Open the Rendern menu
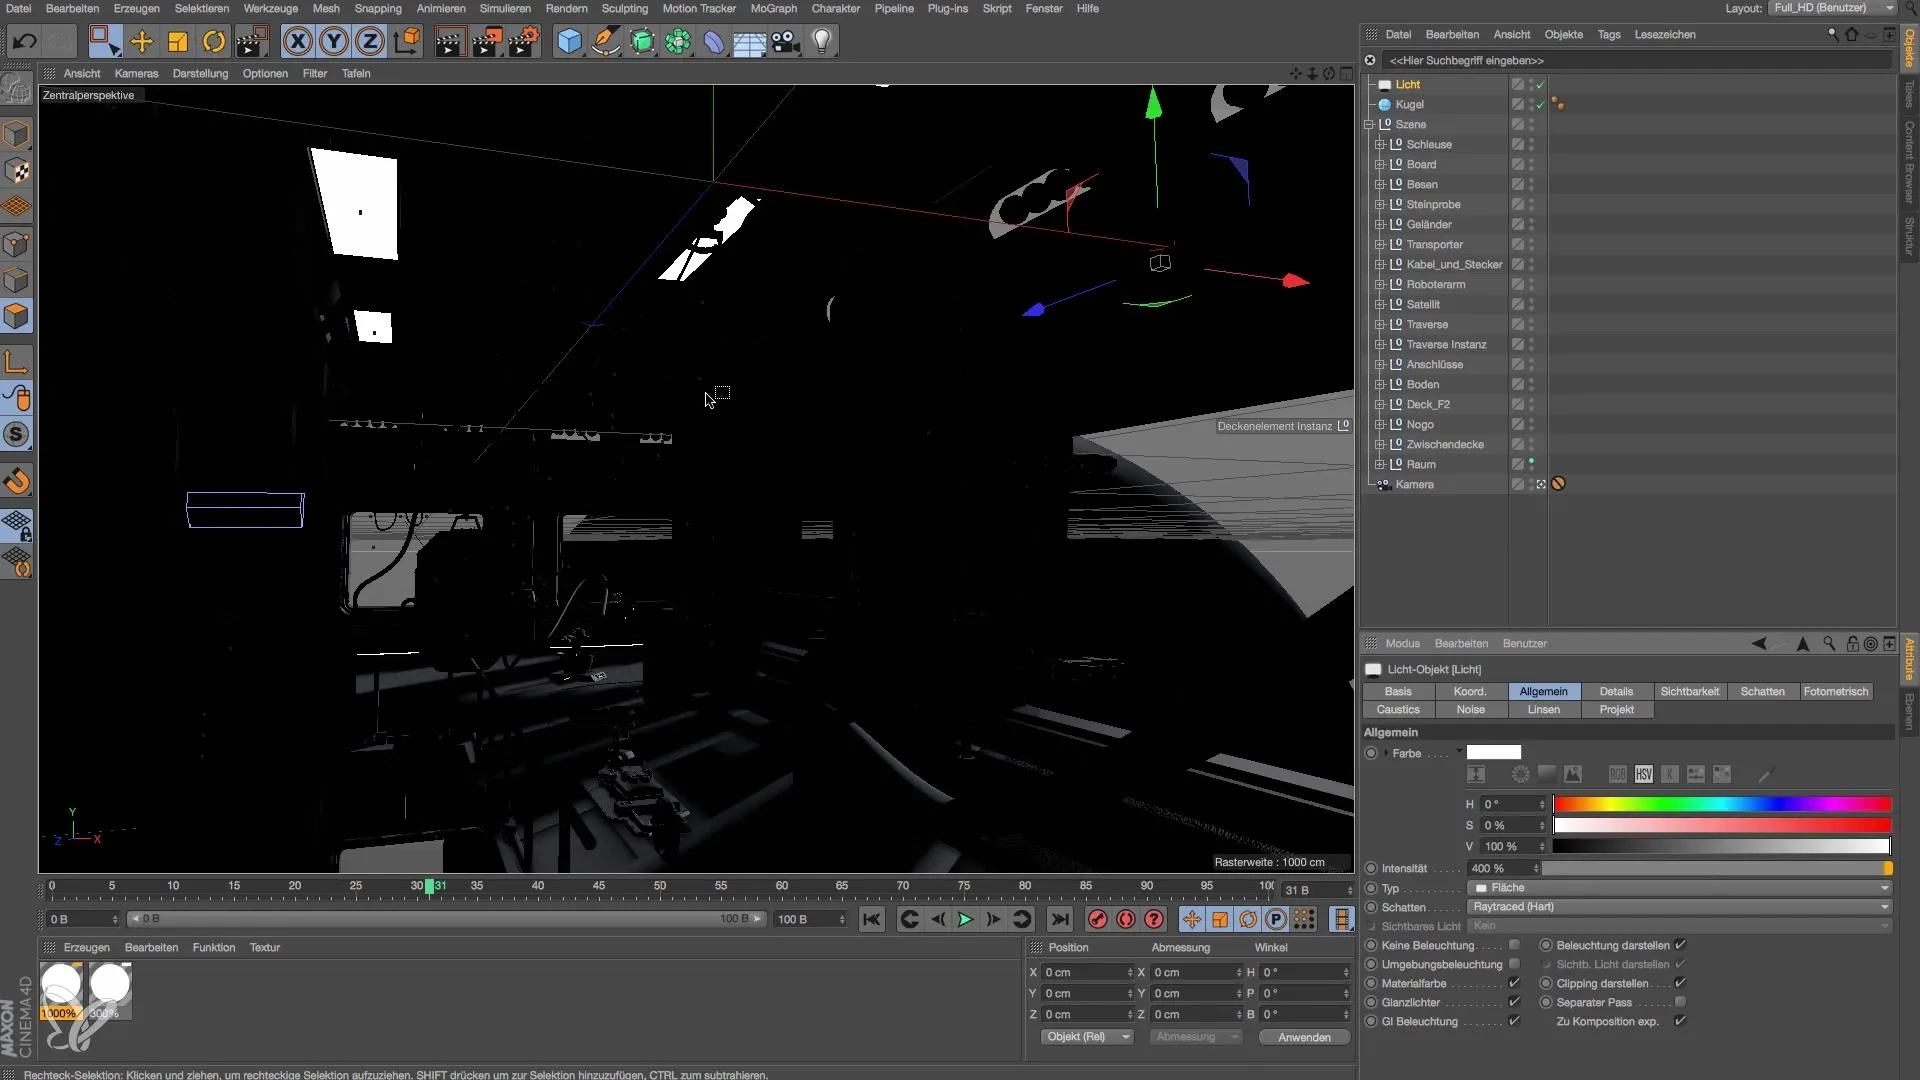Image resolution: width=1920 pixels, height=1080 pixels. pyautogui.click(x=566, y=8)
